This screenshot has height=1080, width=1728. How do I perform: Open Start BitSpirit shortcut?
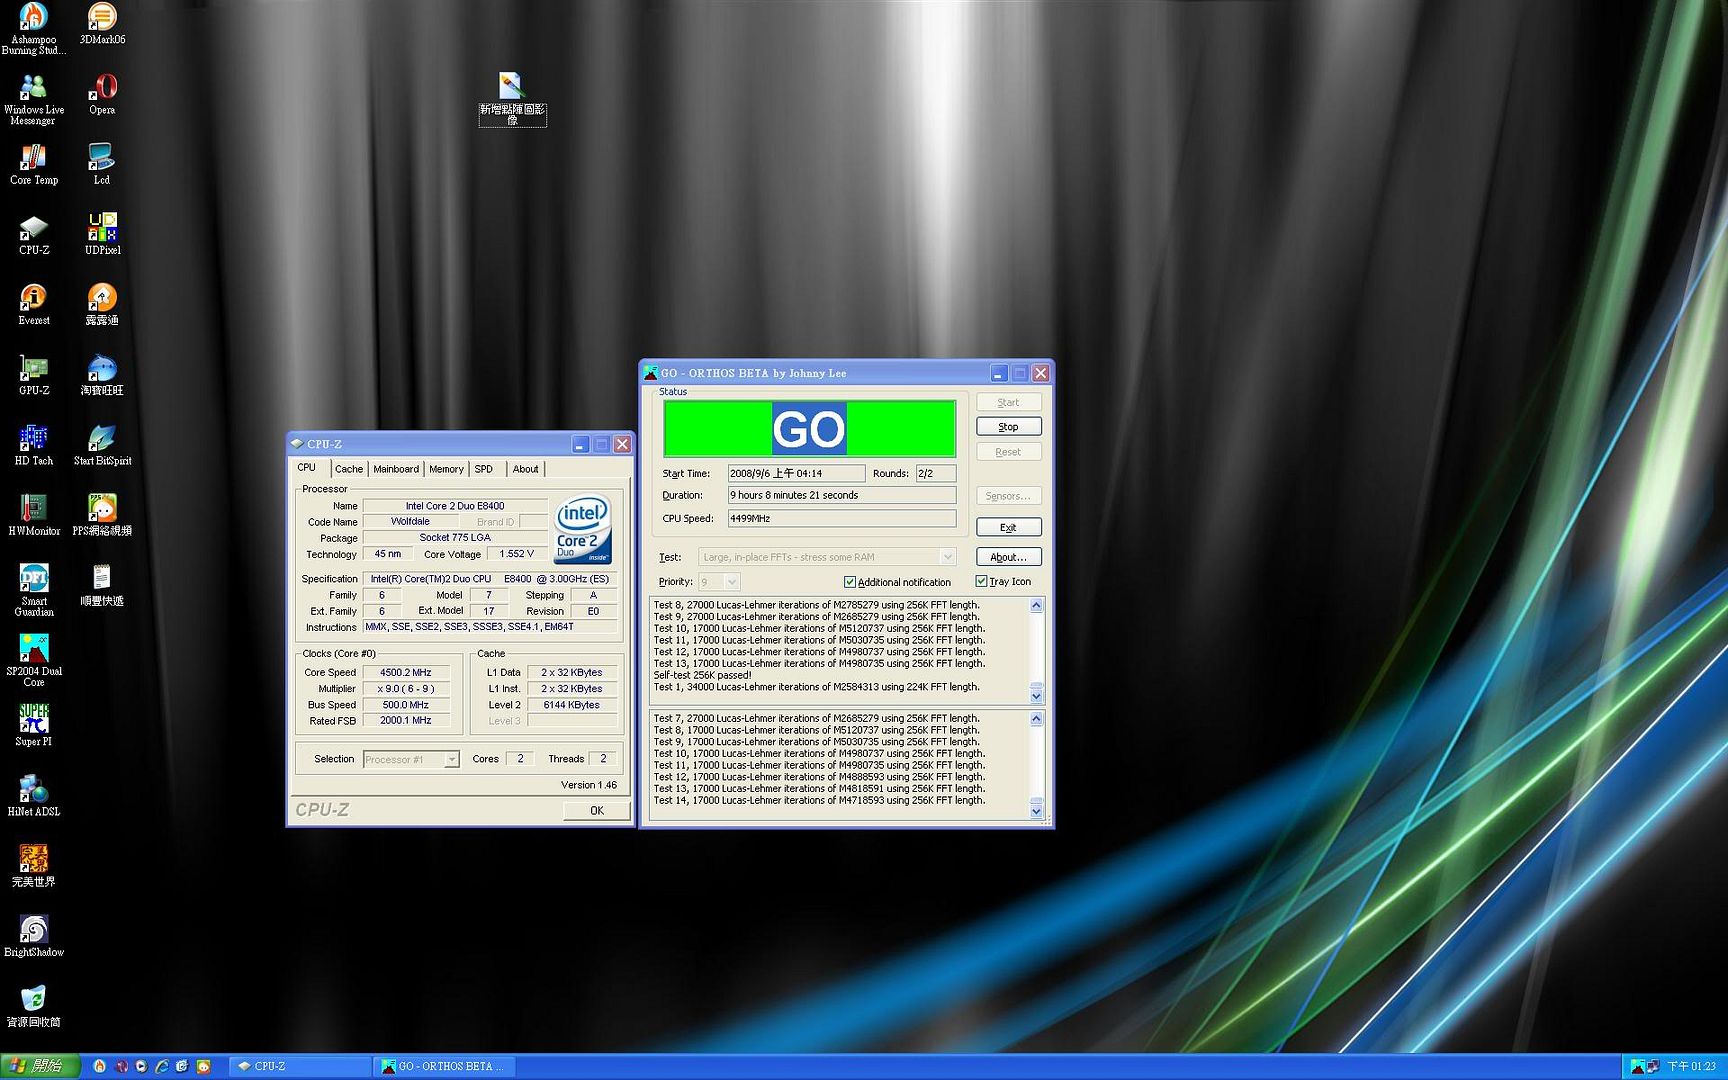point(102,445)
